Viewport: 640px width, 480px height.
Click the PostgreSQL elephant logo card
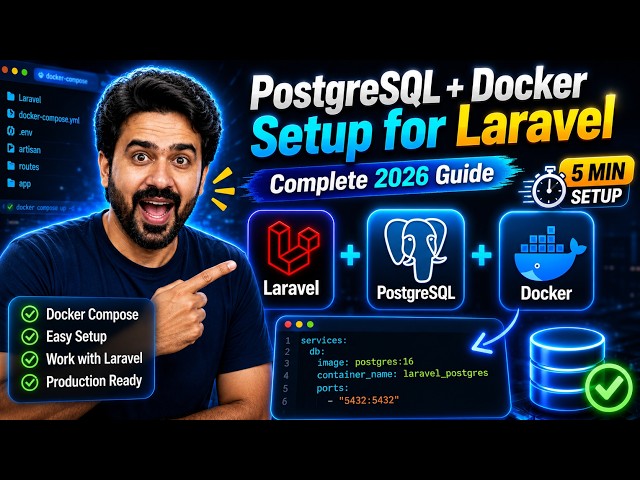pyautogui.click(x=416, y=260)
